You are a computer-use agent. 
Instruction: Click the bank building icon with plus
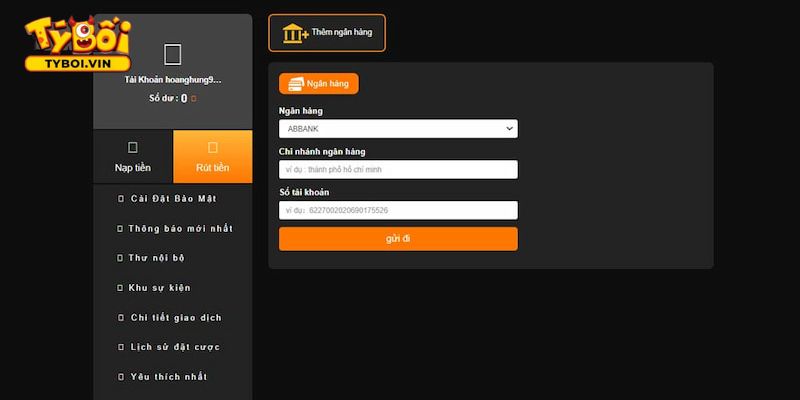pos(295,33)
